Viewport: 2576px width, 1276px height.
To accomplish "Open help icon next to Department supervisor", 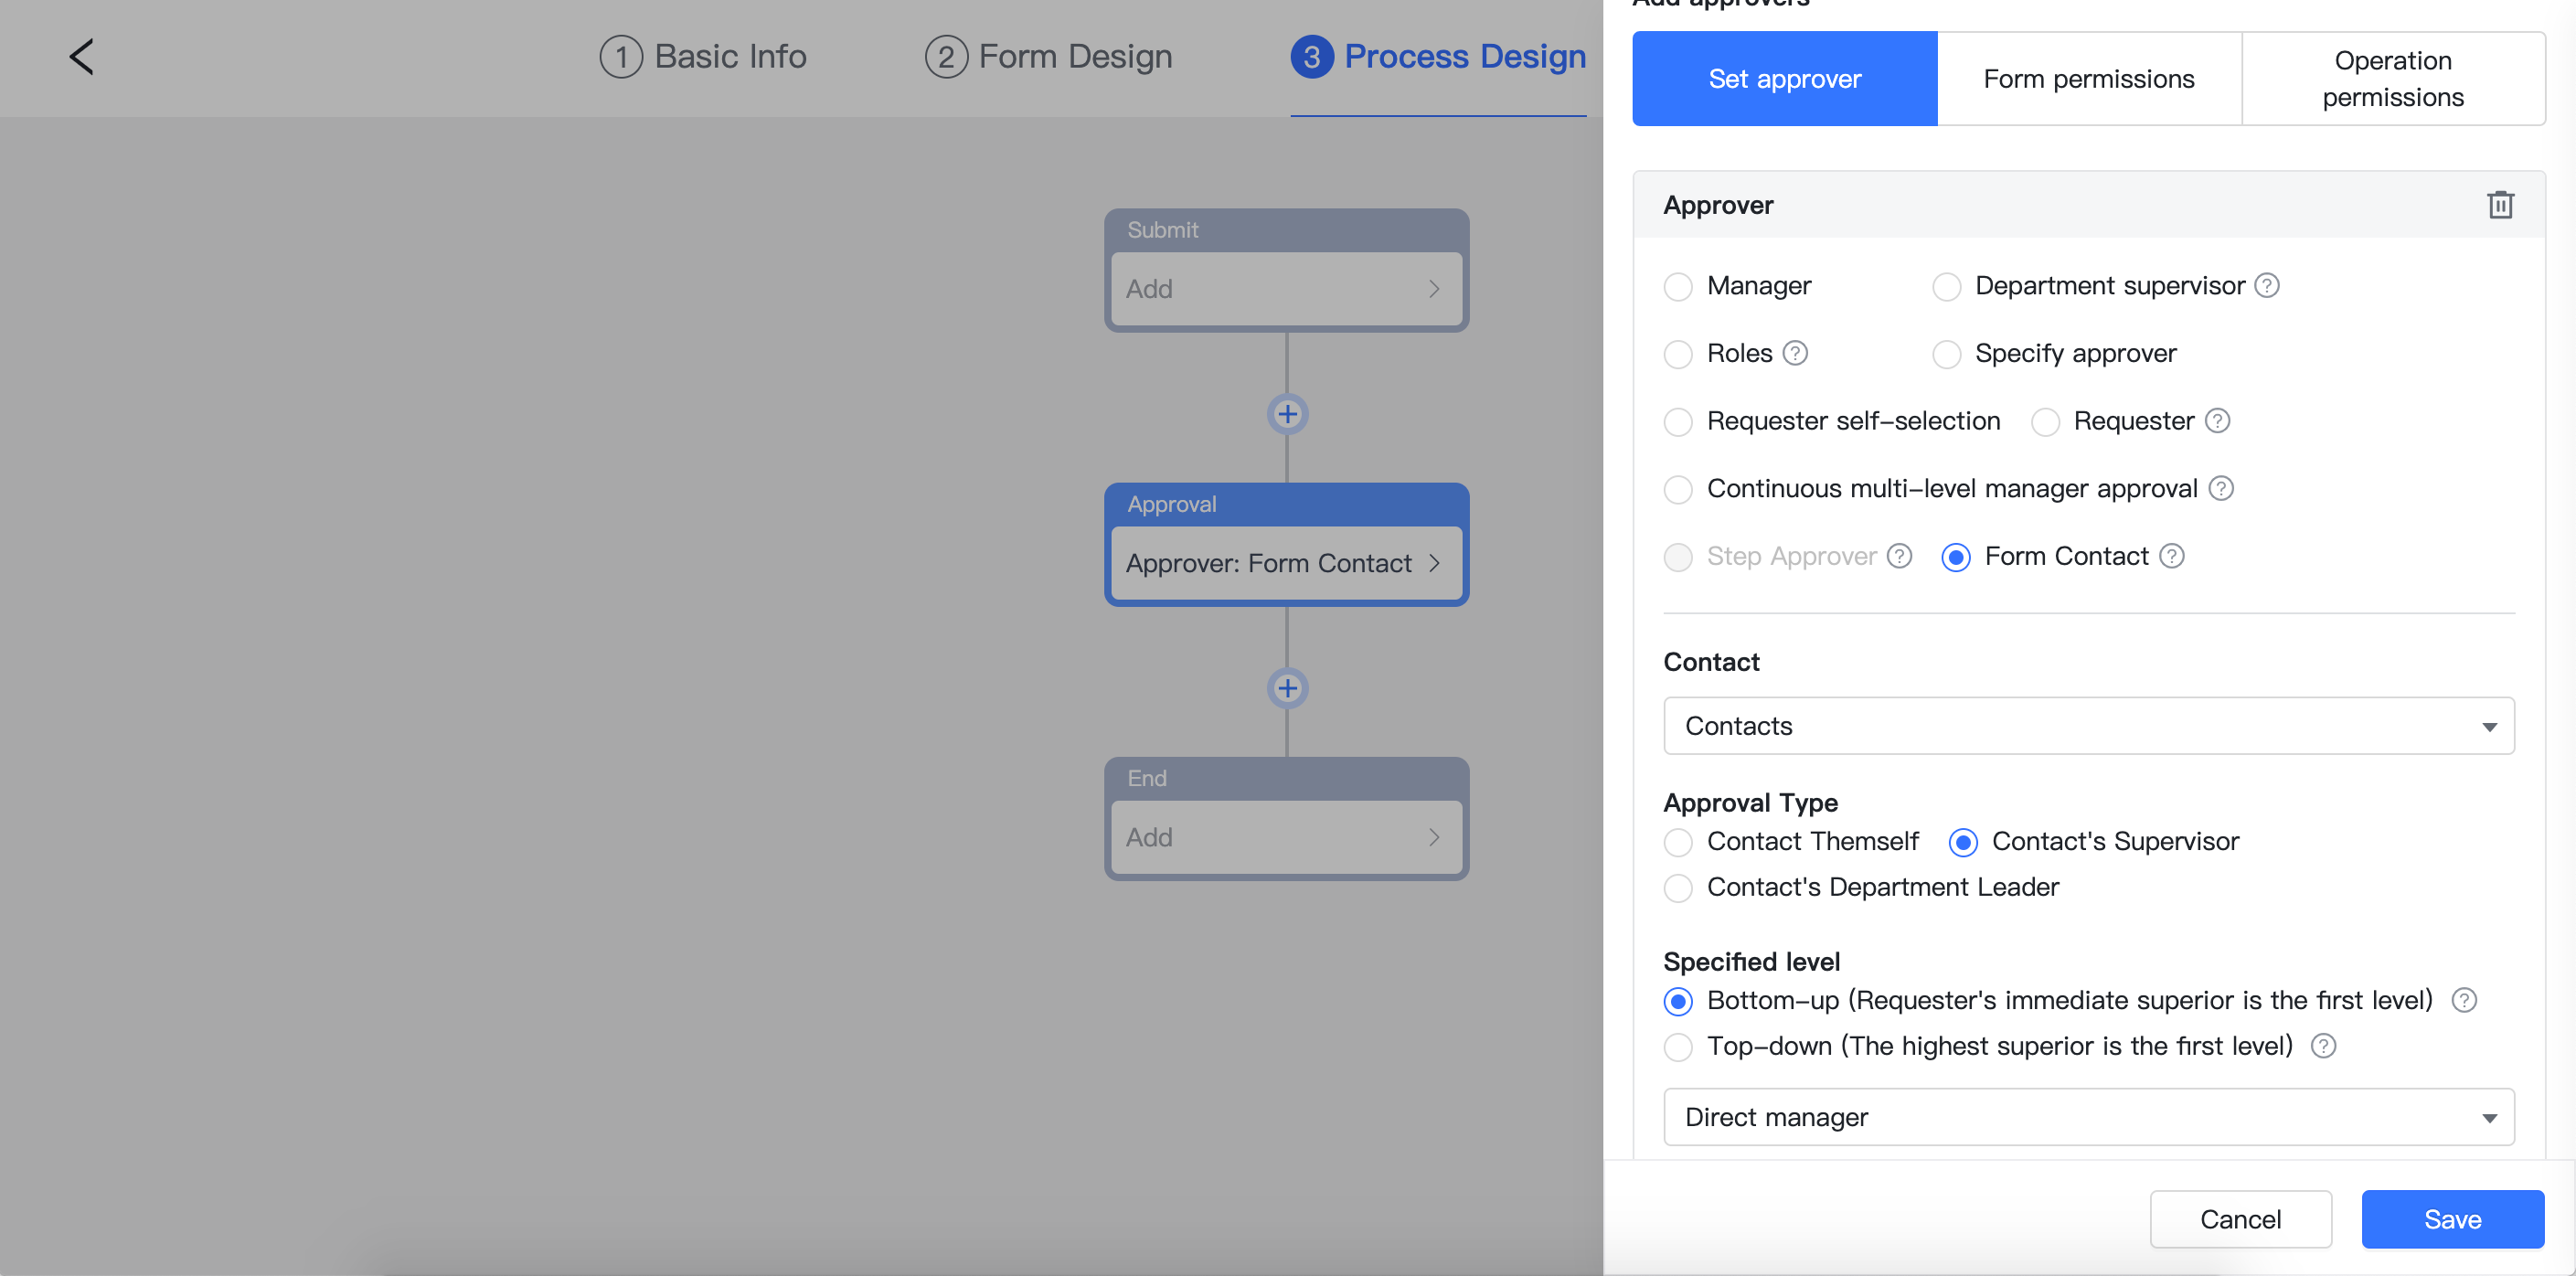I will [x=2267, y=286].
